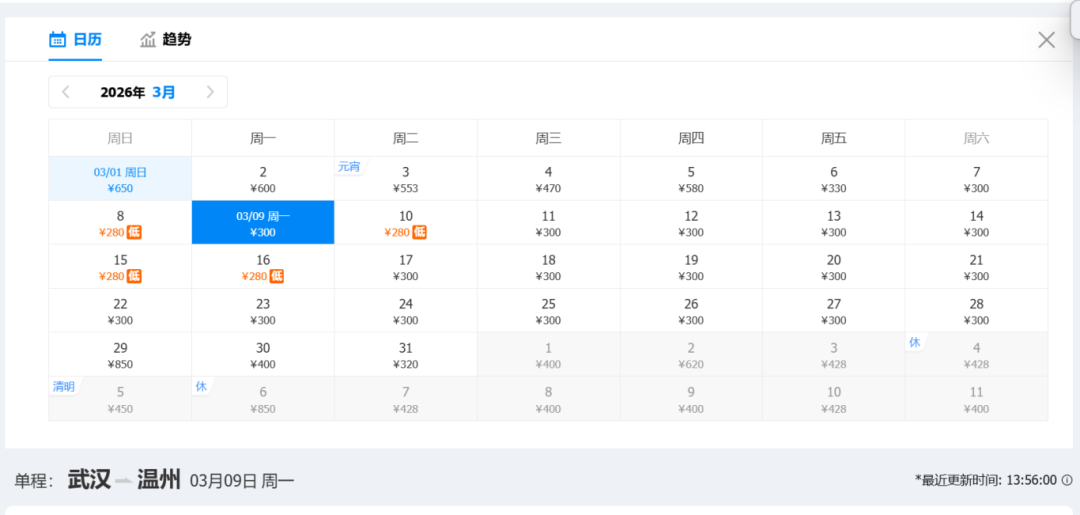The image size is (1080, 515).
Task: Choose March 29 priced ¥850
Action: pyautogui.click(x=120, y=355)
